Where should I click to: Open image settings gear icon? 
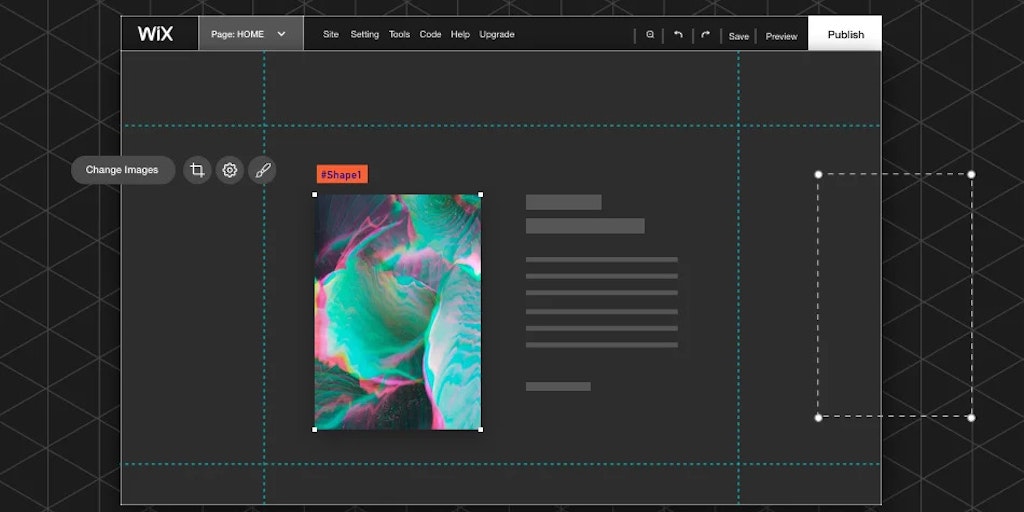point(230,170)
